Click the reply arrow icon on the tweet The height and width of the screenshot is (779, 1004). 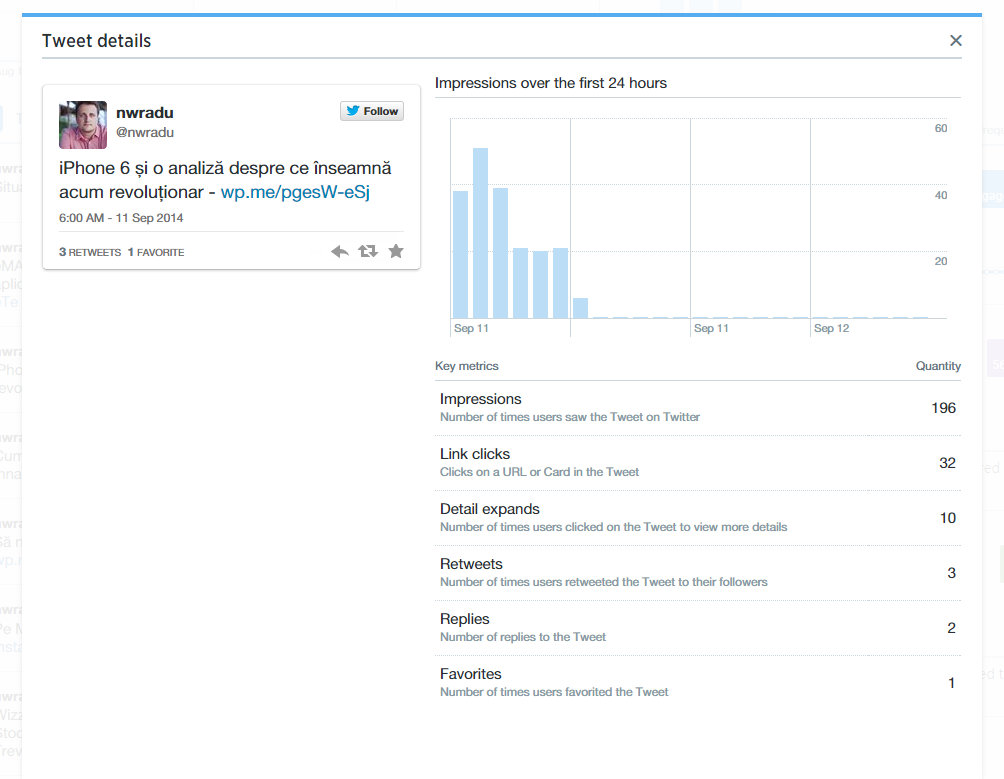pyautogui.click(x=339, y=252)
